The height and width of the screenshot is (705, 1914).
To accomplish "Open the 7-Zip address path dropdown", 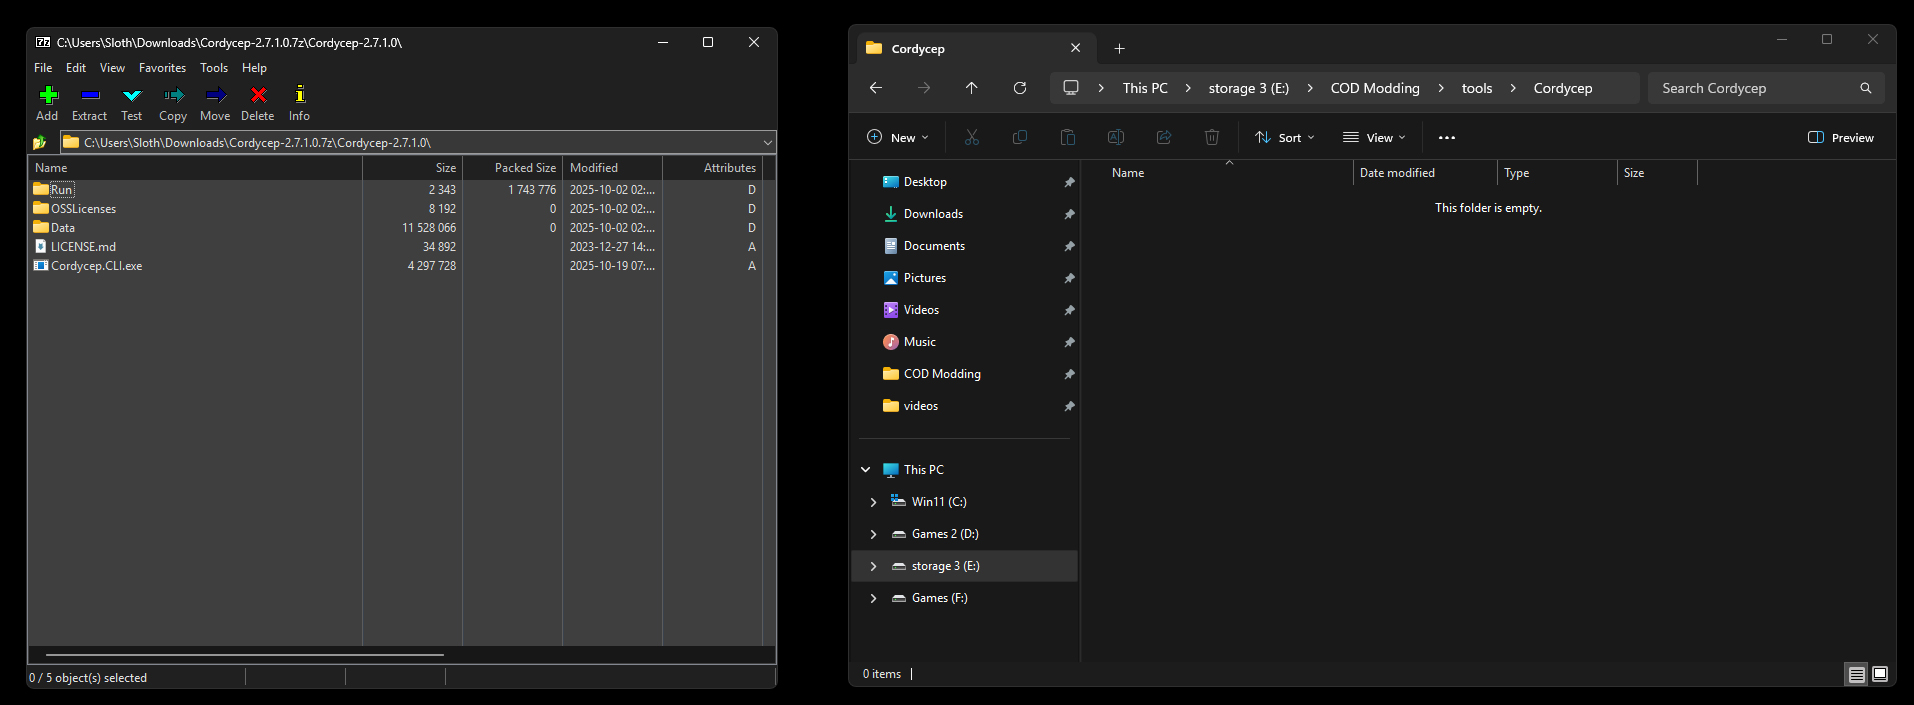I will point(767,143).
